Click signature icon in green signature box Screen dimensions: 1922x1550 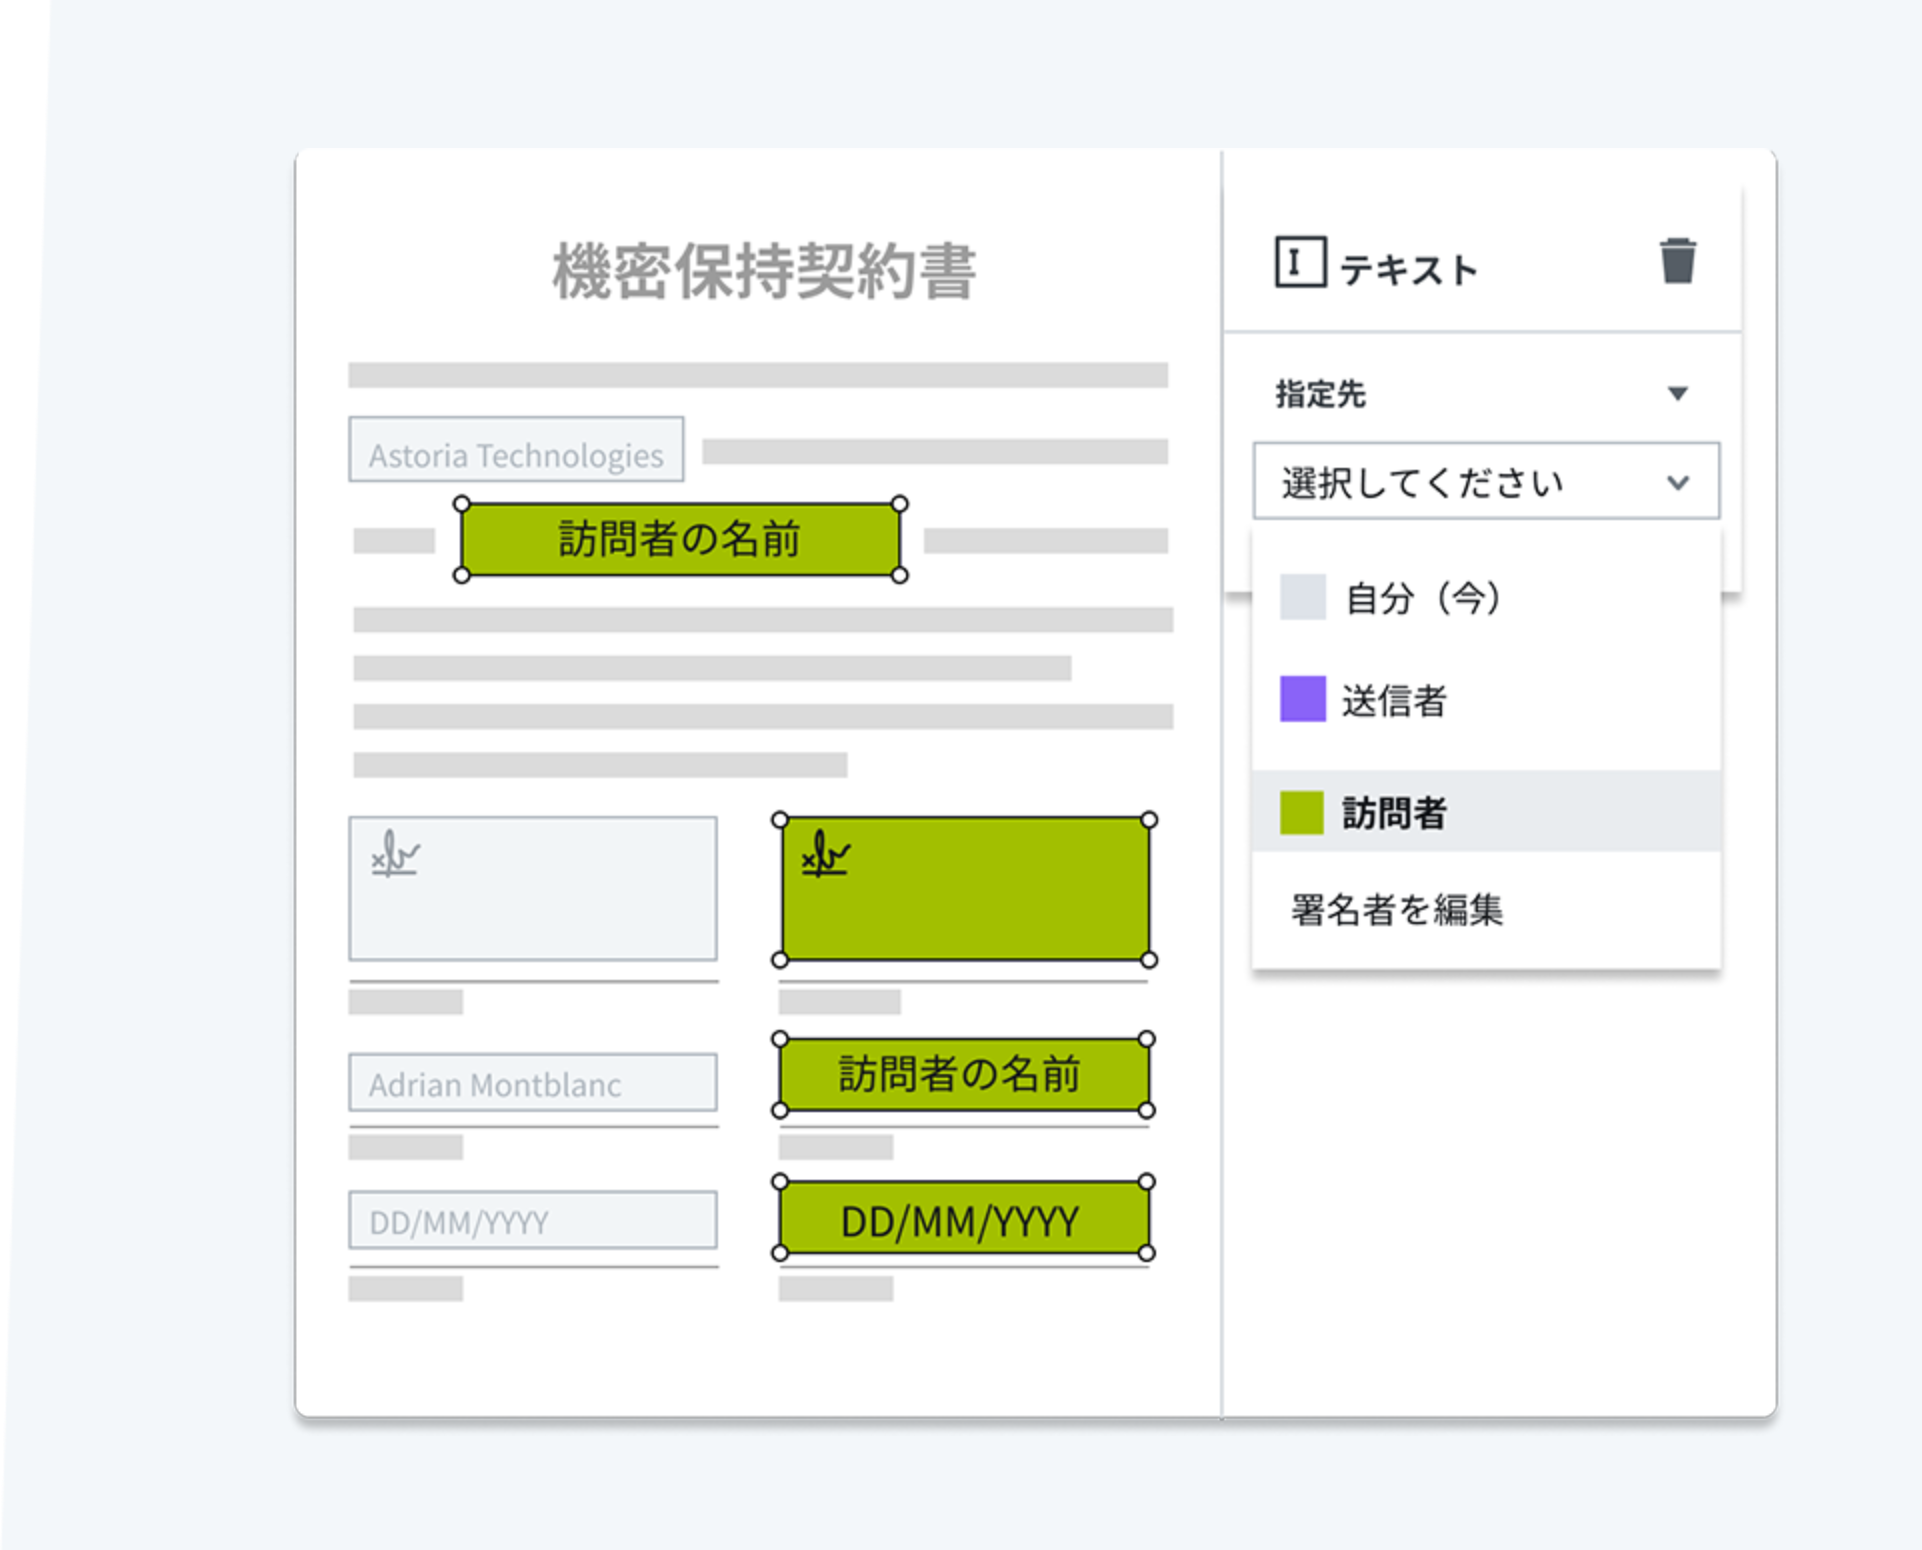pos(825,854)
